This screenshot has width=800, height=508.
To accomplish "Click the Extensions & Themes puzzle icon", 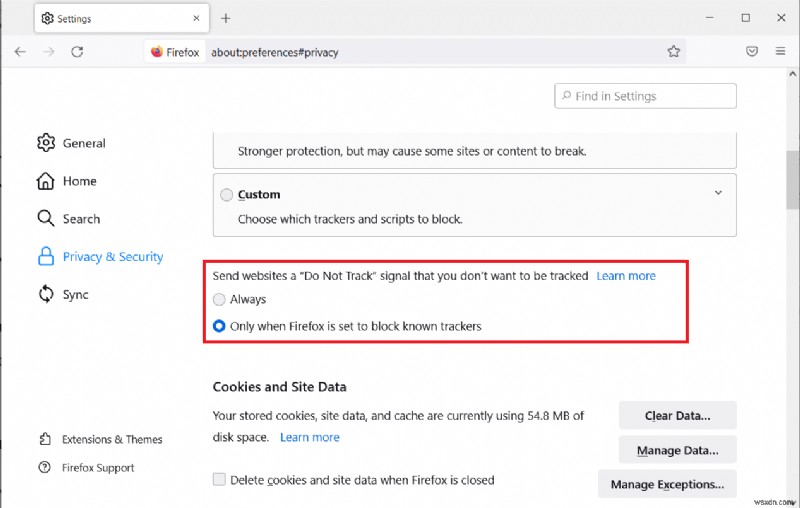I will point(45,439).
